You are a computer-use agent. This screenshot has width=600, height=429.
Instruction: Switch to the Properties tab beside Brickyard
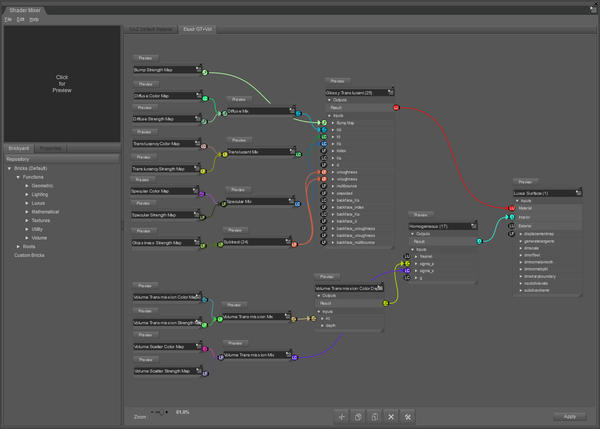click(x=51, y=148)
